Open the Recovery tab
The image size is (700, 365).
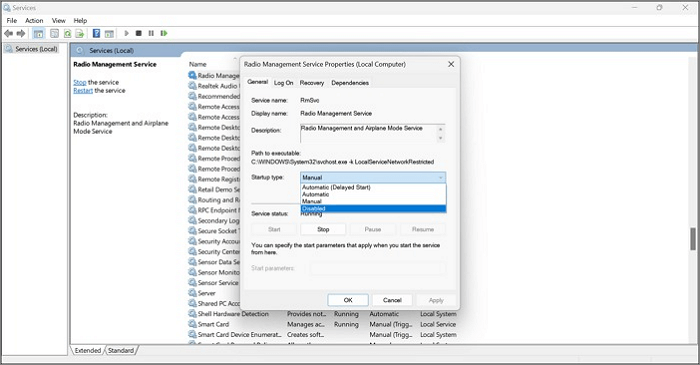pos(312,83)
